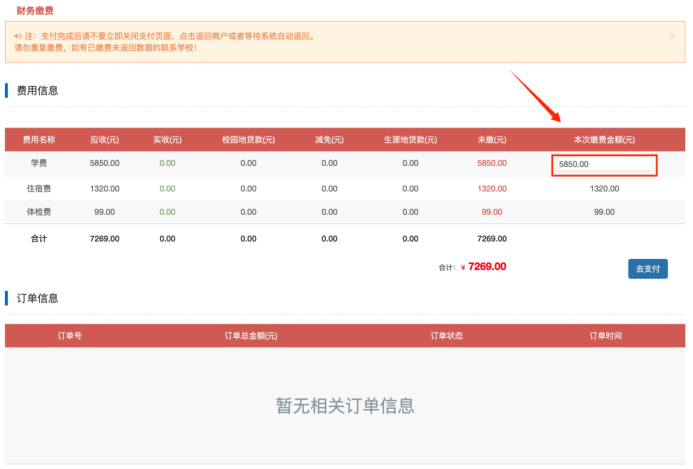Click the 订单时间 column header

605,336
